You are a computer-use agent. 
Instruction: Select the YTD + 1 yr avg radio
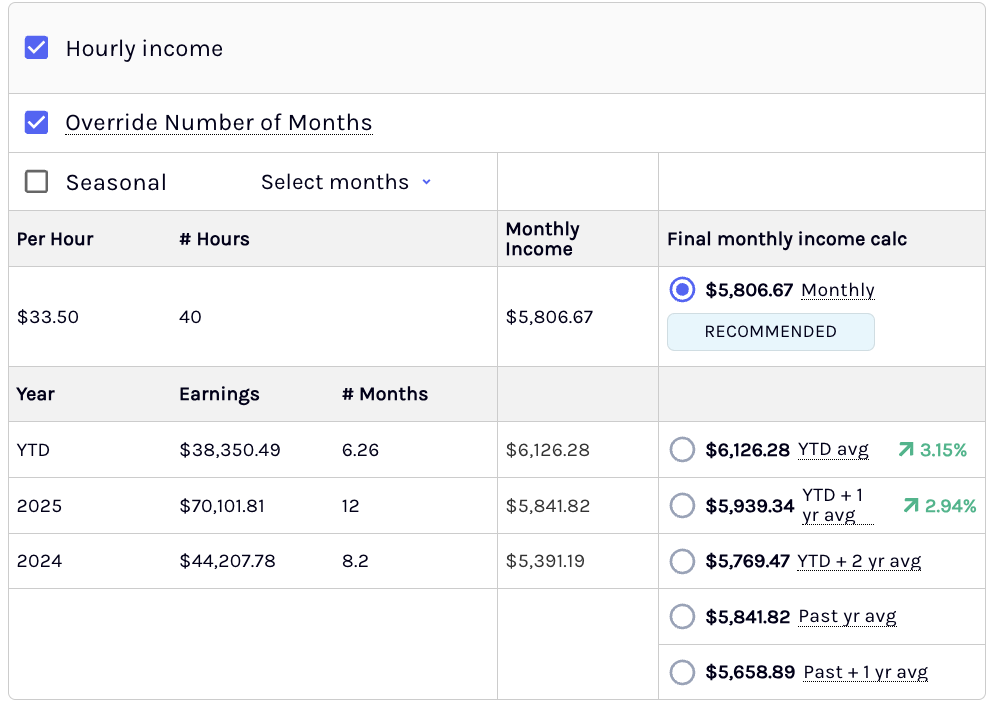tap(682, 506)
